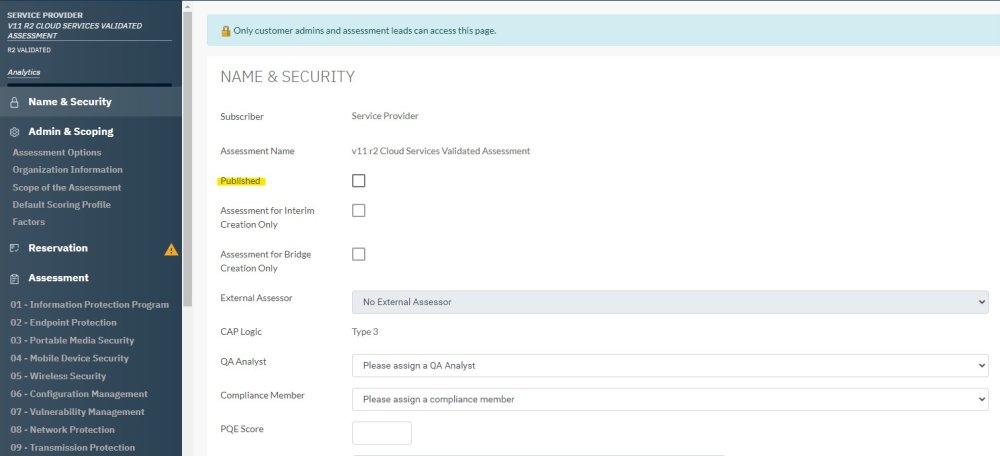The width and height of the screenshot is (1000, 456).
Task: Open the Analytics link
Action: [x=24, y=72]
